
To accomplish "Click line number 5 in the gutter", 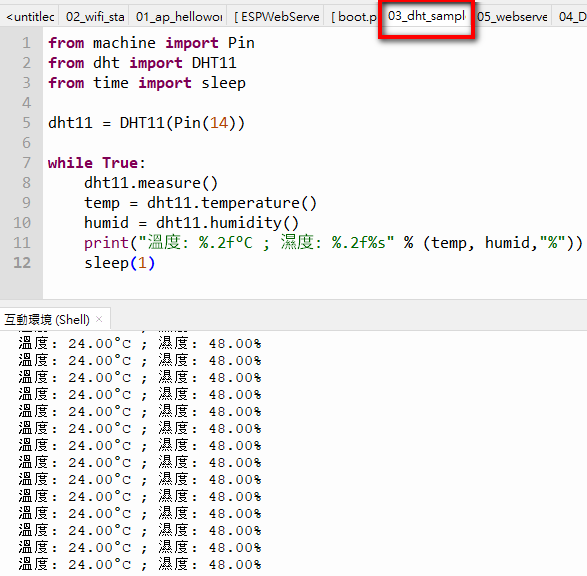I will tap(26, 123).
